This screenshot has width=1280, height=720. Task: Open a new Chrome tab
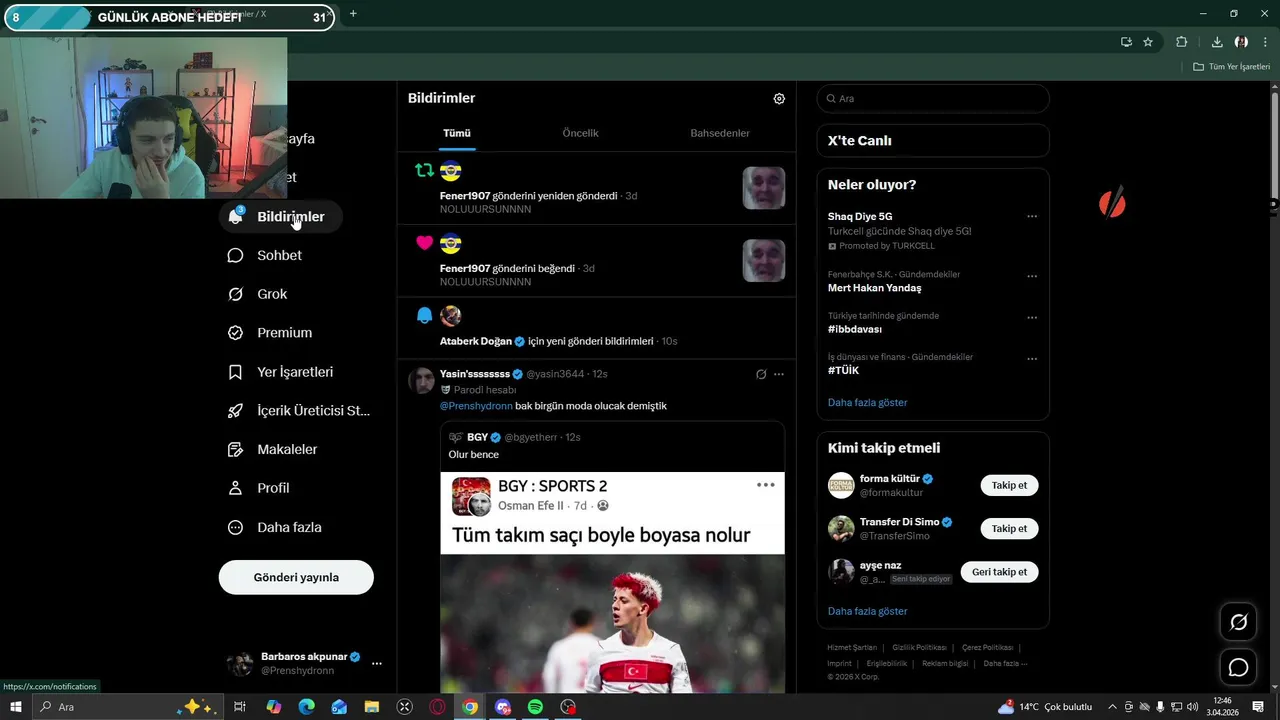pyautogui.click(x=353, y=14)
